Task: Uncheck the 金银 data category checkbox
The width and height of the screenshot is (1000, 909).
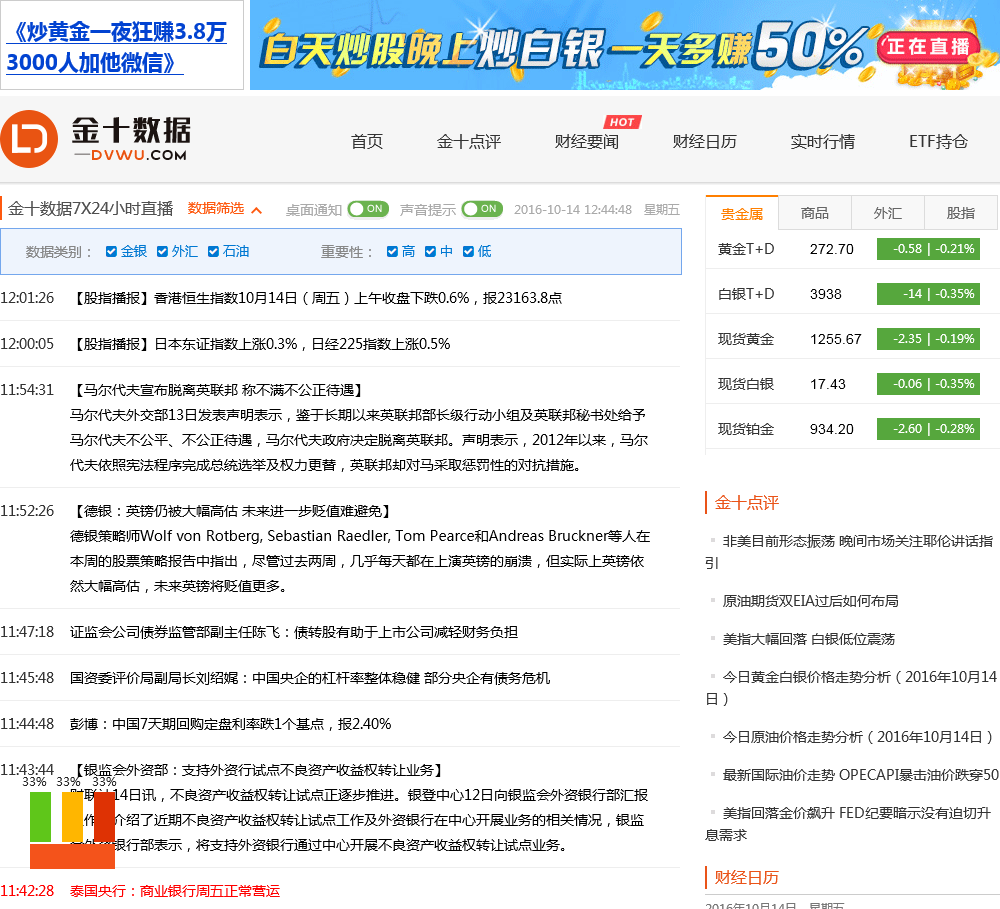Action: pyautogui.click(x=112, y=252)
